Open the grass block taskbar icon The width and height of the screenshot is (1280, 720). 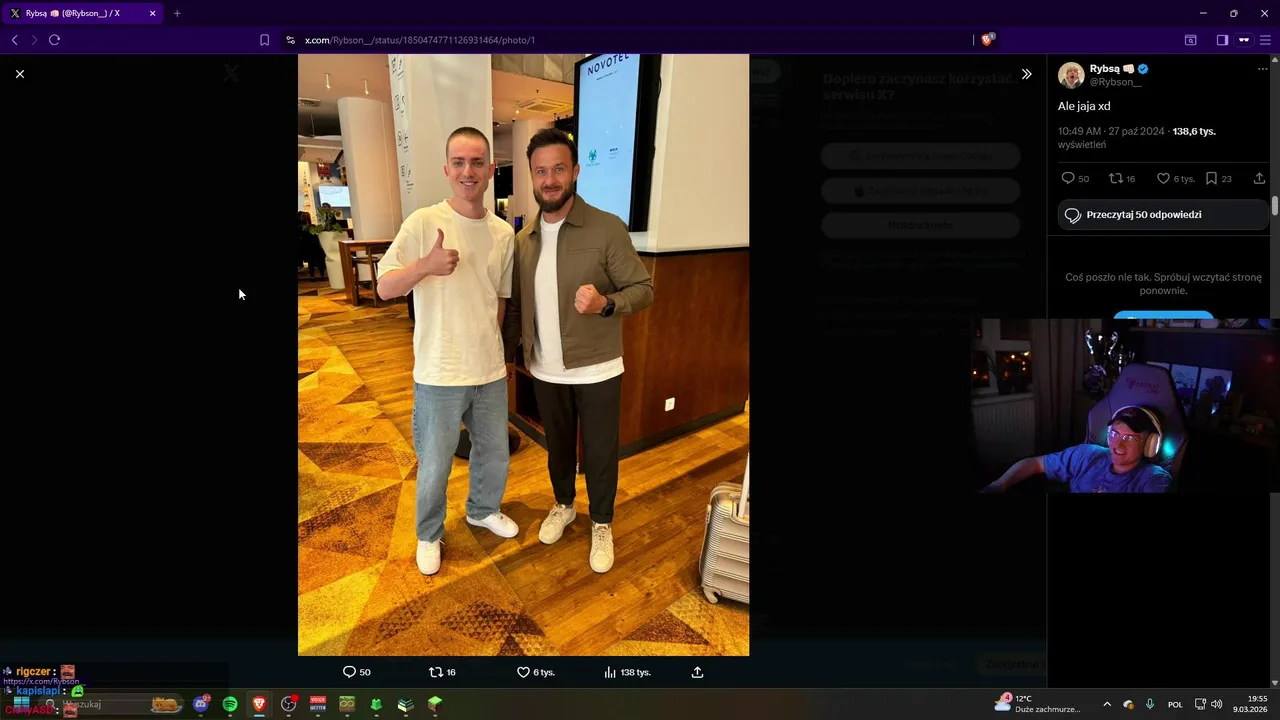coord(435,704)
